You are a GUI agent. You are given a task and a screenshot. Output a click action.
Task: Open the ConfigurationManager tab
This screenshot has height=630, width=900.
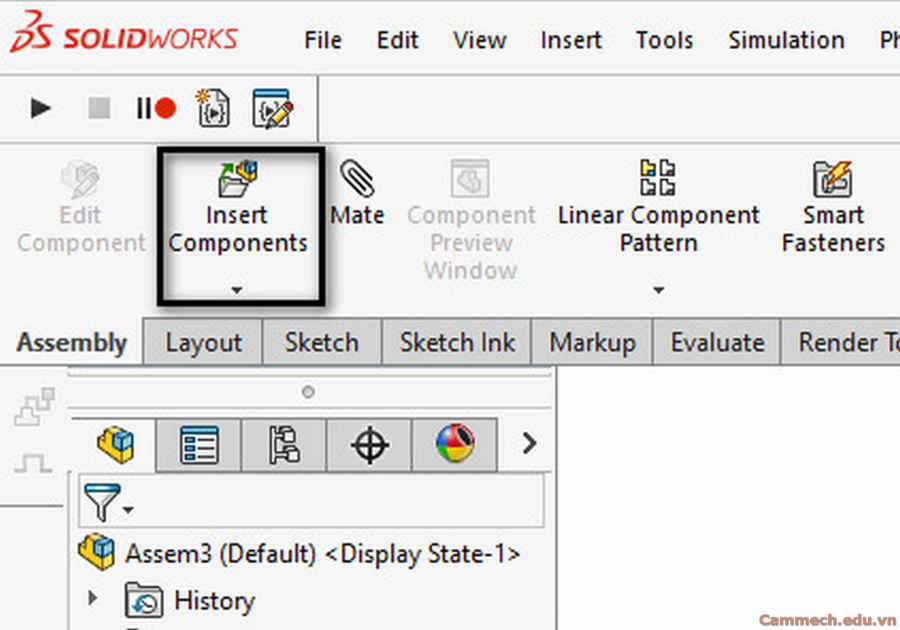coord(284,445)
